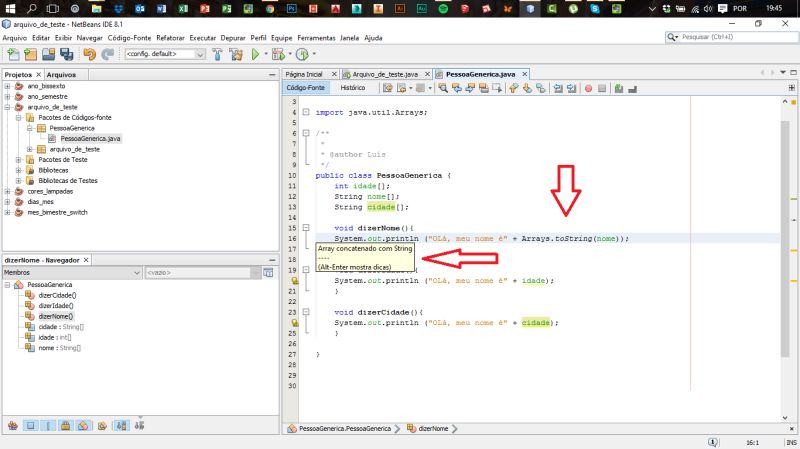Click Clean and Build Project icon
800x449 pixels.
(236, 54)
